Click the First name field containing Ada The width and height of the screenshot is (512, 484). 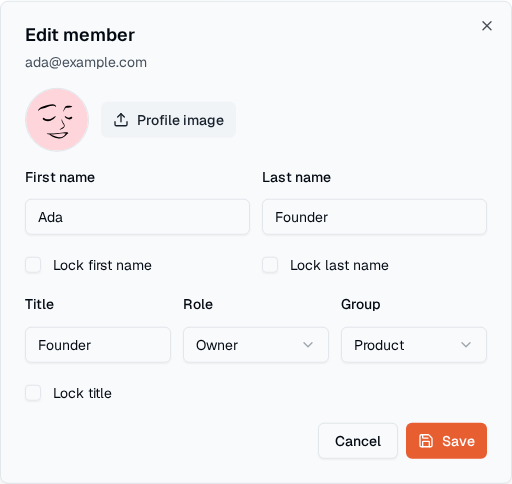(137, 217)
